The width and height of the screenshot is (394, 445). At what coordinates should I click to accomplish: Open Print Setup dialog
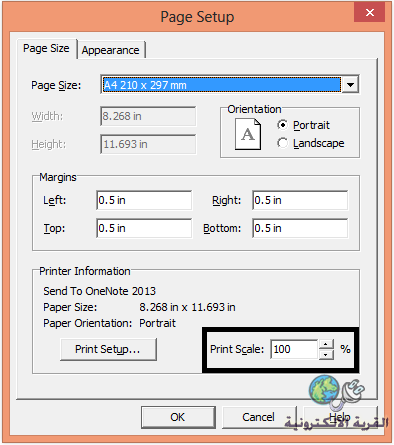(108, 349)
